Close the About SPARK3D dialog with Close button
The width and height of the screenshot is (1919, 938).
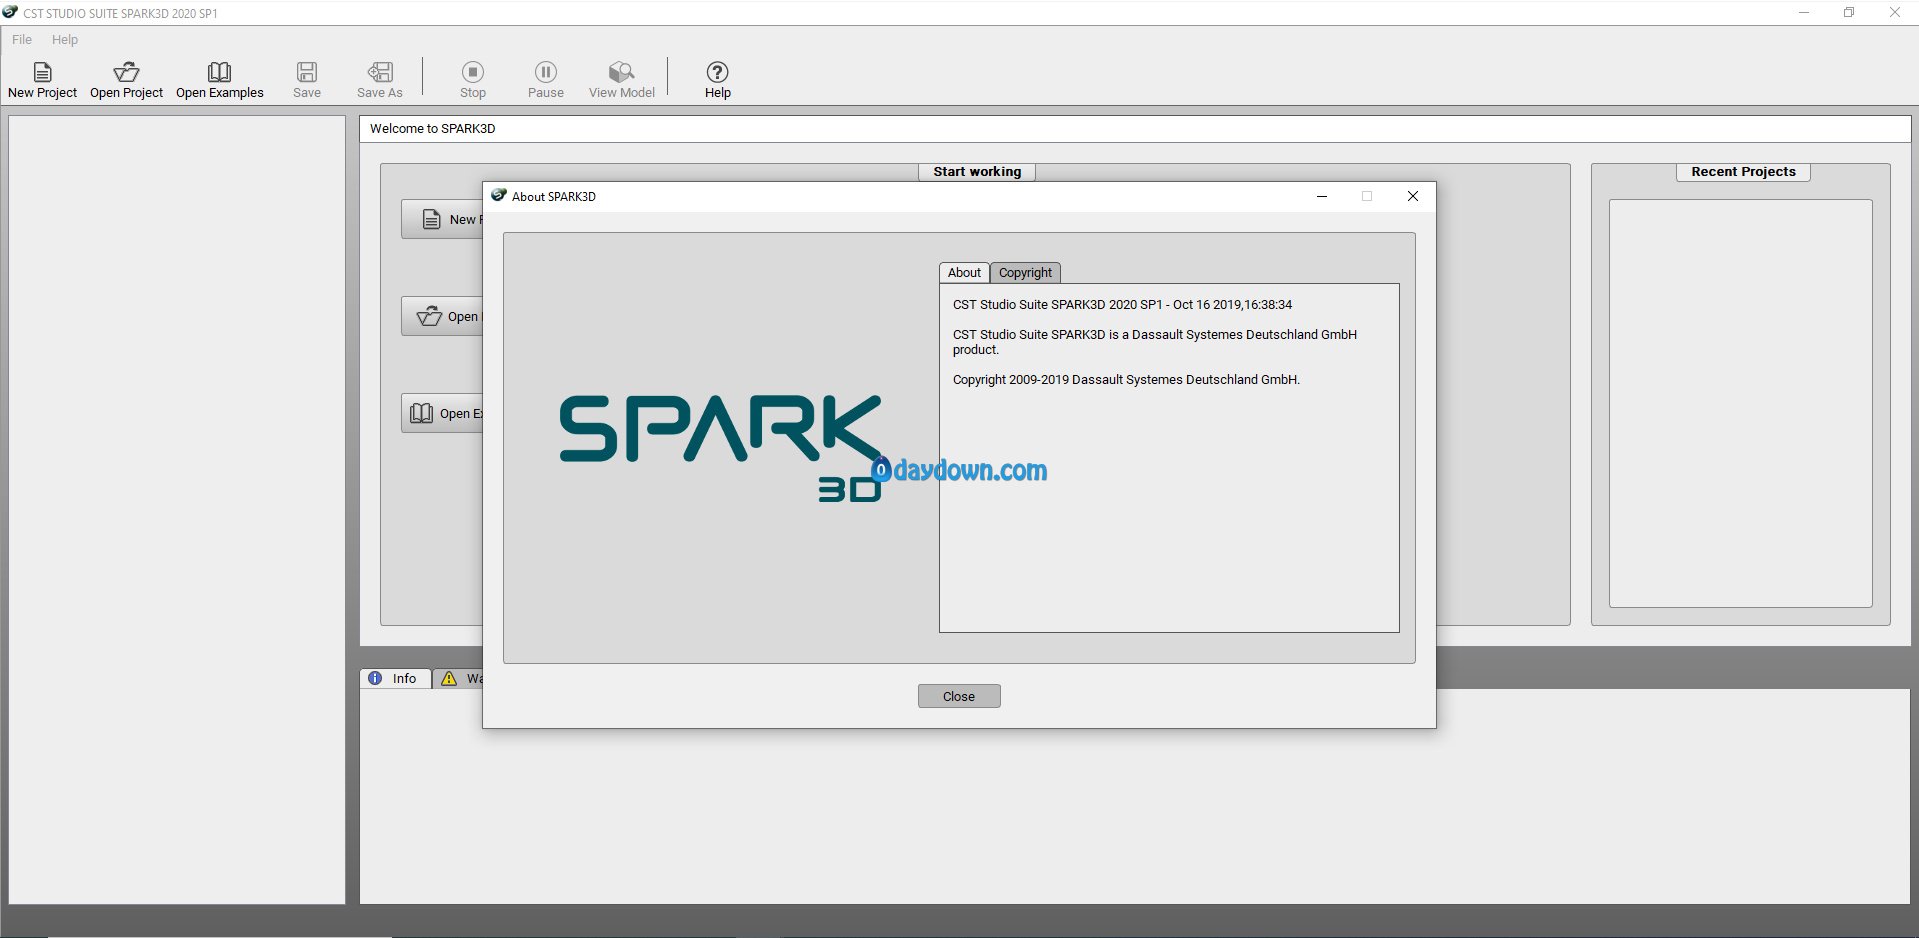[959, 696]
